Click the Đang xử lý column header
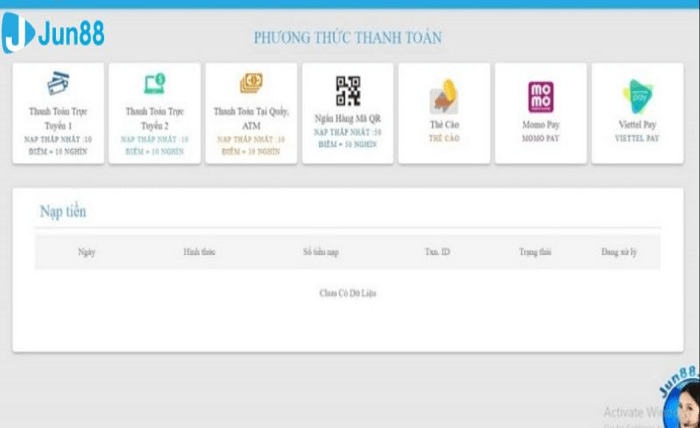 tap(619, 252)
